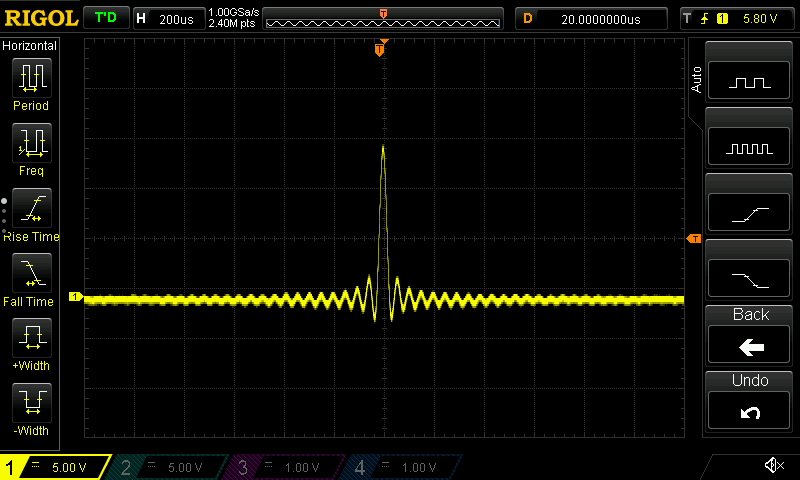Click the falling edge Auto softkey
Image resolution: width=800 pixels, height=480 pixels.
click(x=749, y=279)
